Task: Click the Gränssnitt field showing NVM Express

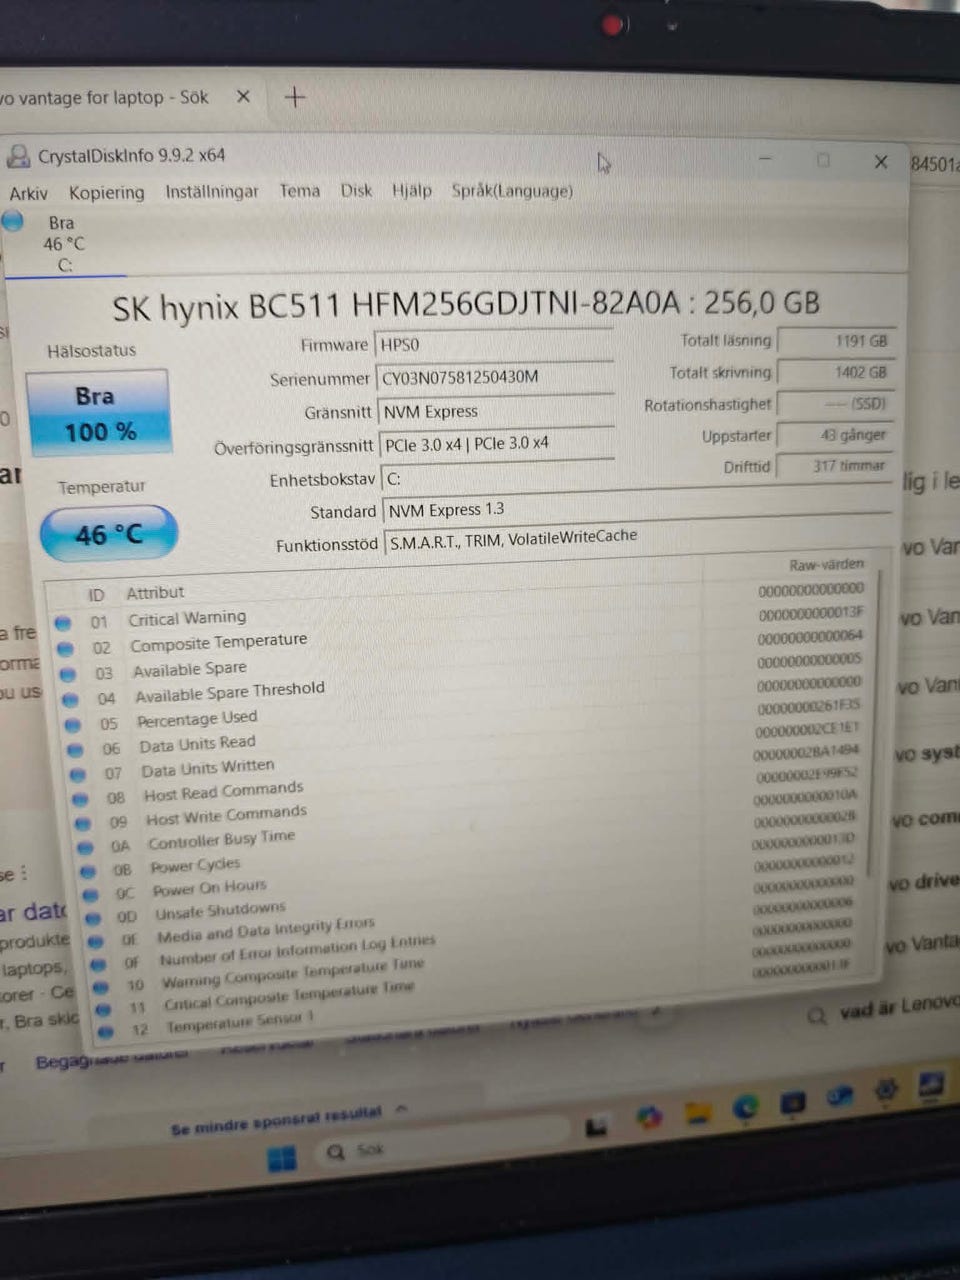Action: point(496,411)
